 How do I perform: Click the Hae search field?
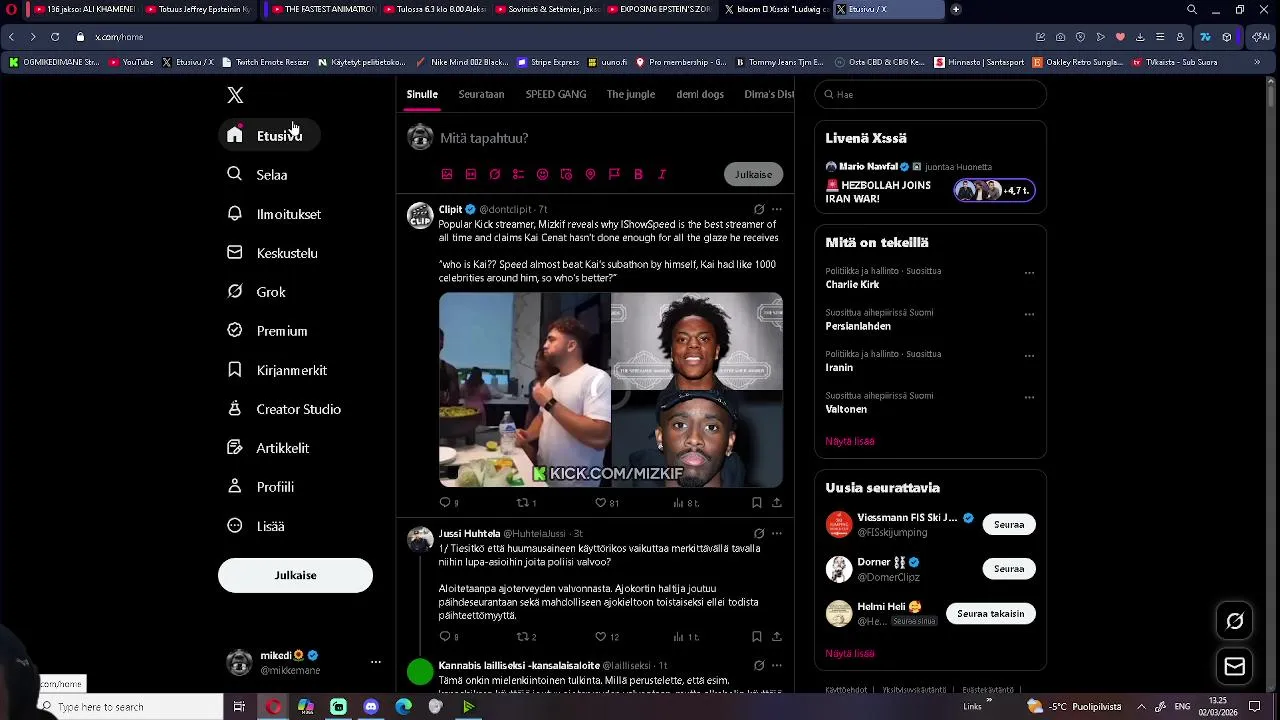[930, 95]
